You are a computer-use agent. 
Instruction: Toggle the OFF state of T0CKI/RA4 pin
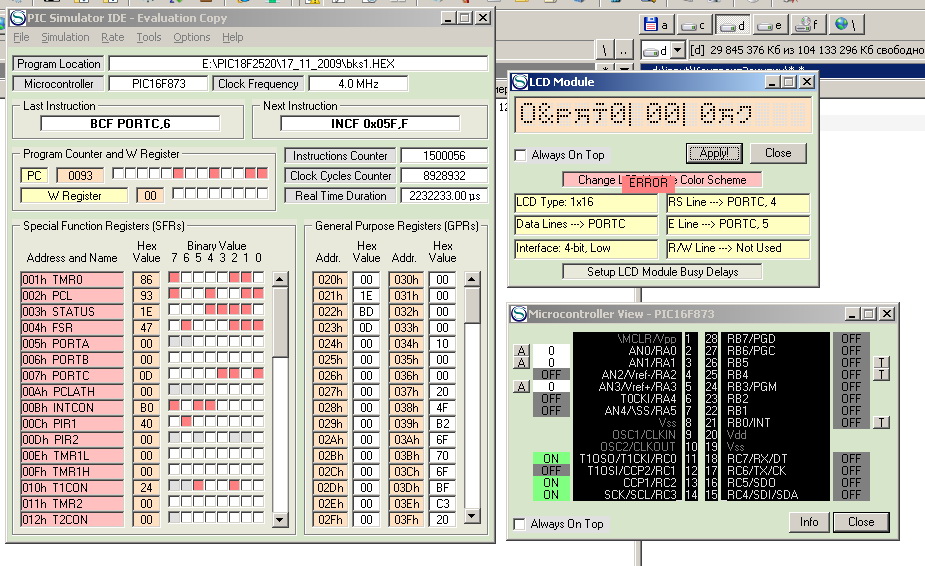point(551,398)
